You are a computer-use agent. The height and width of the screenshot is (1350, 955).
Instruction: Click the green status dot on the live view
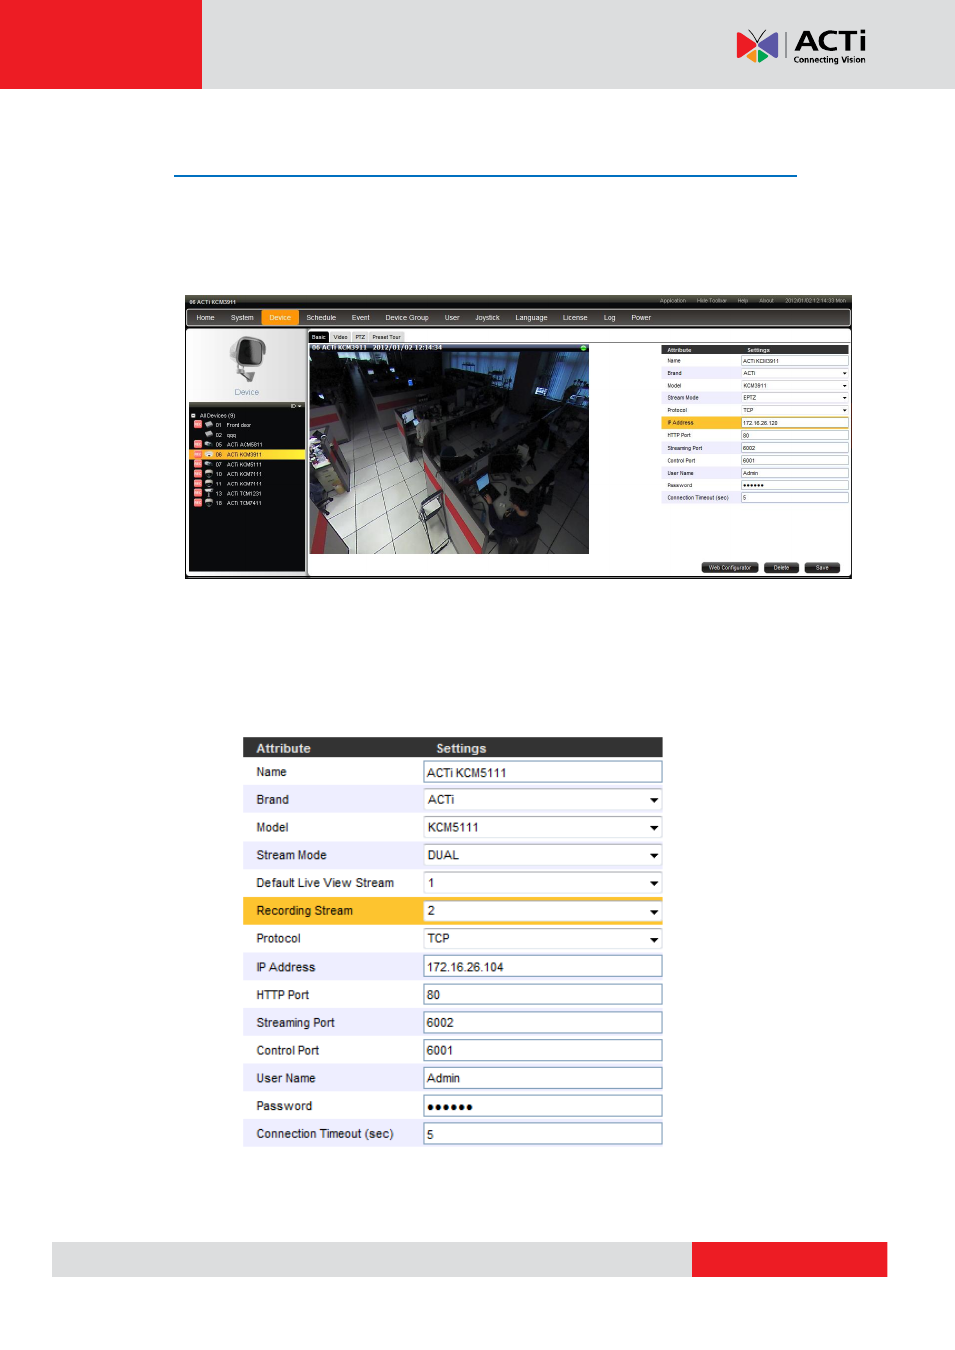pos(583,348)
